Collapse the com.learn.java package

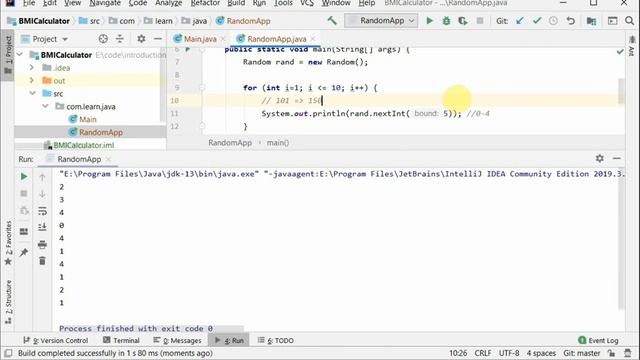coord(45,106)
